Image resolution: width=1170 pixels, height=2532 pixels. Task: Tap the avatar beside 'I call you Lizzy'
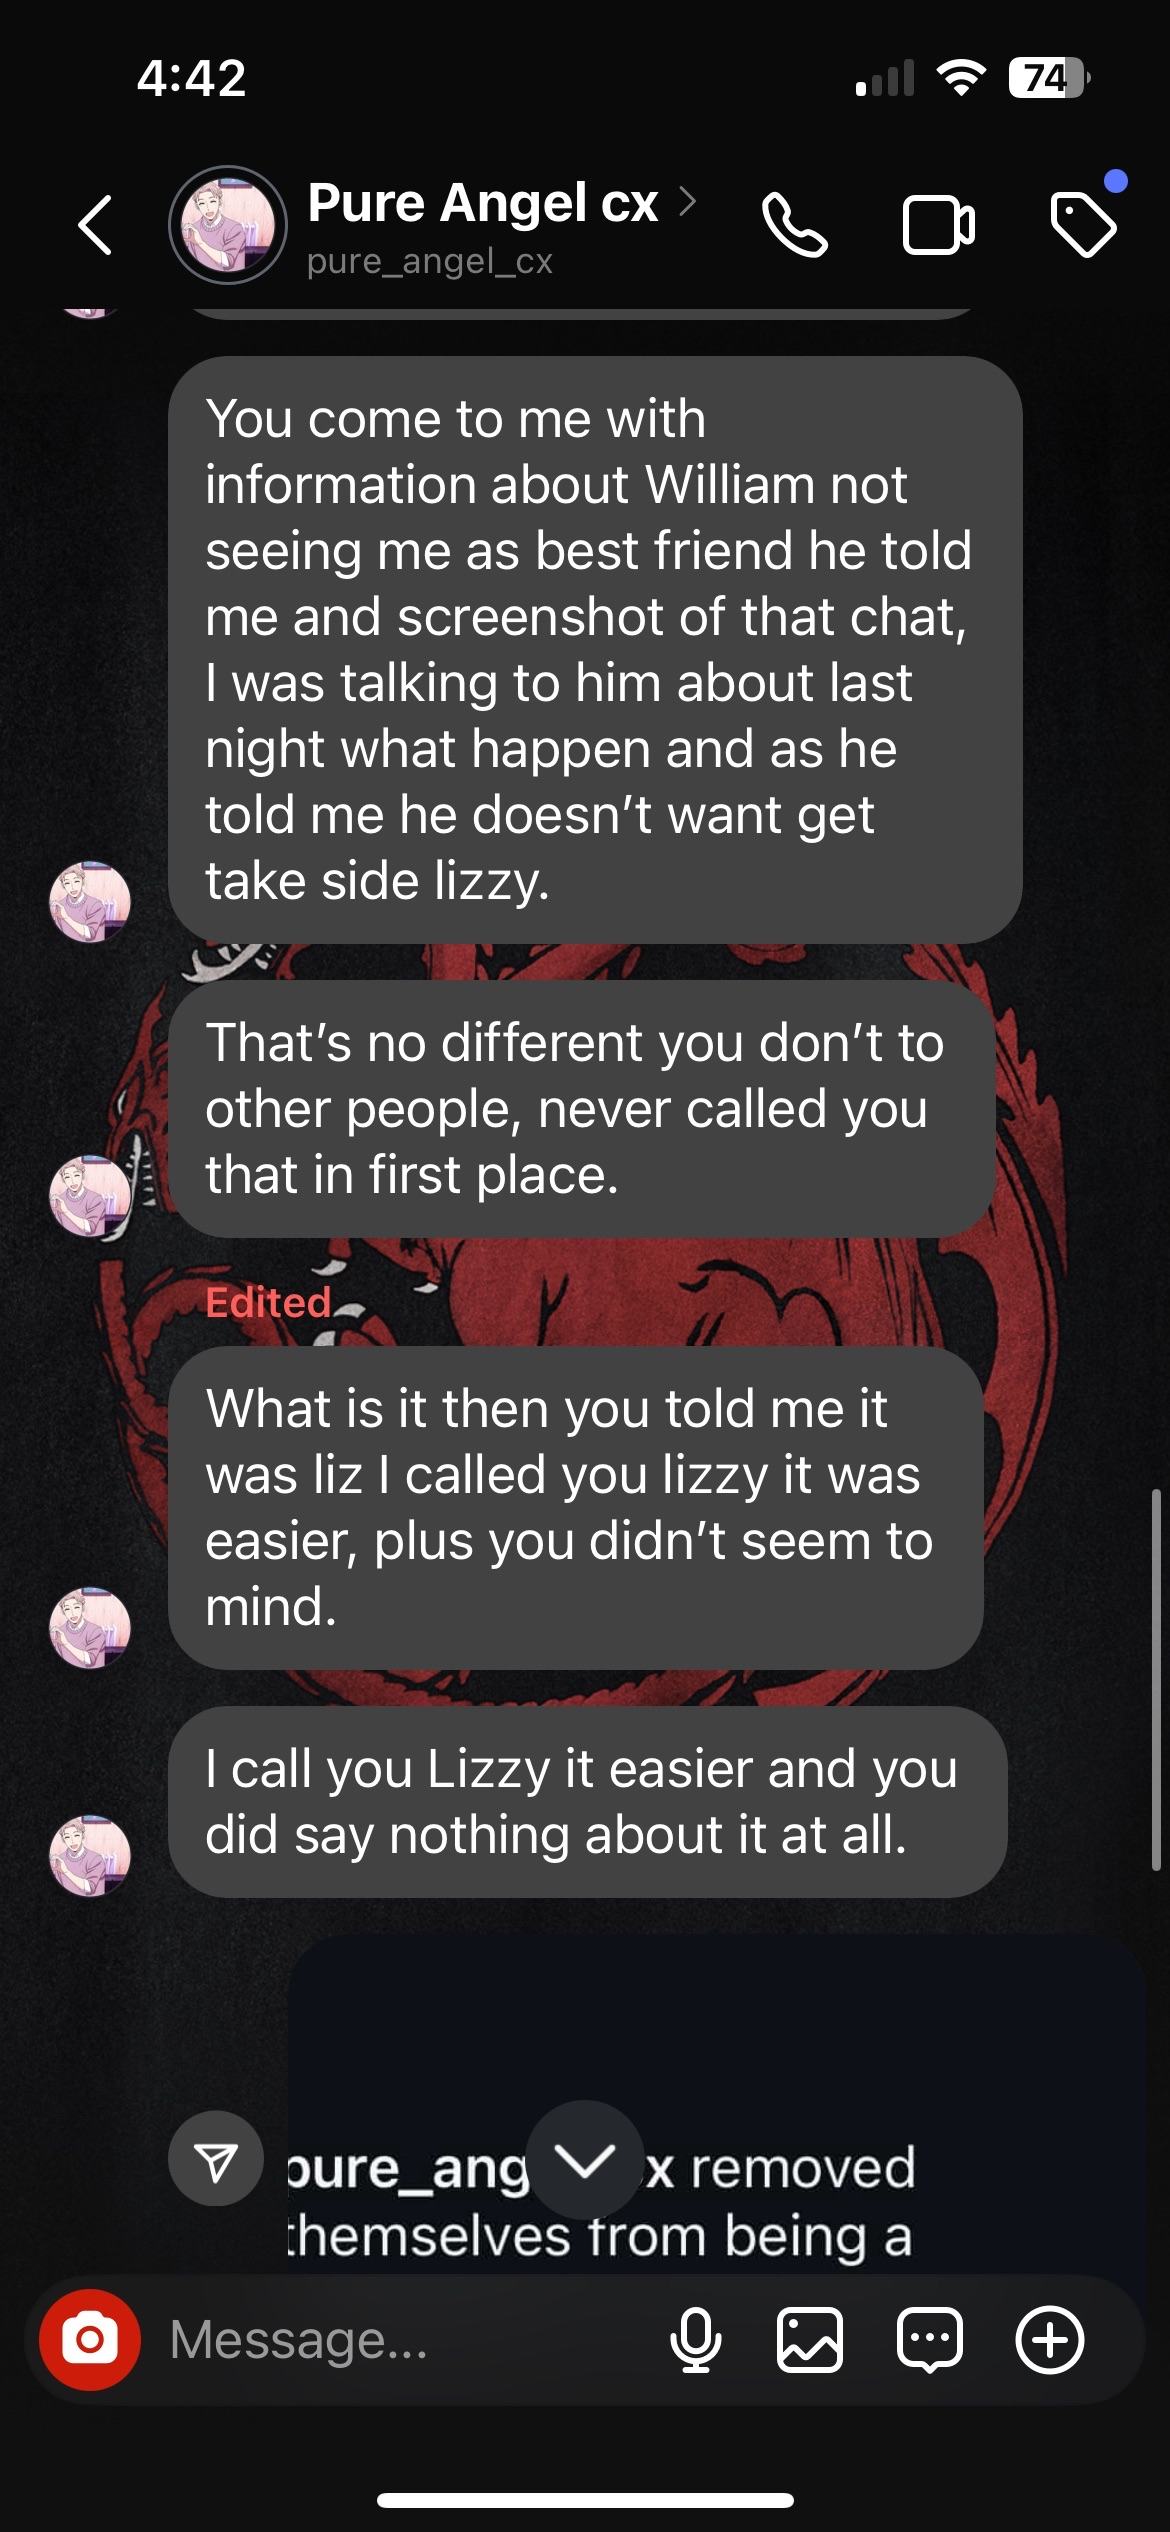90,1856
